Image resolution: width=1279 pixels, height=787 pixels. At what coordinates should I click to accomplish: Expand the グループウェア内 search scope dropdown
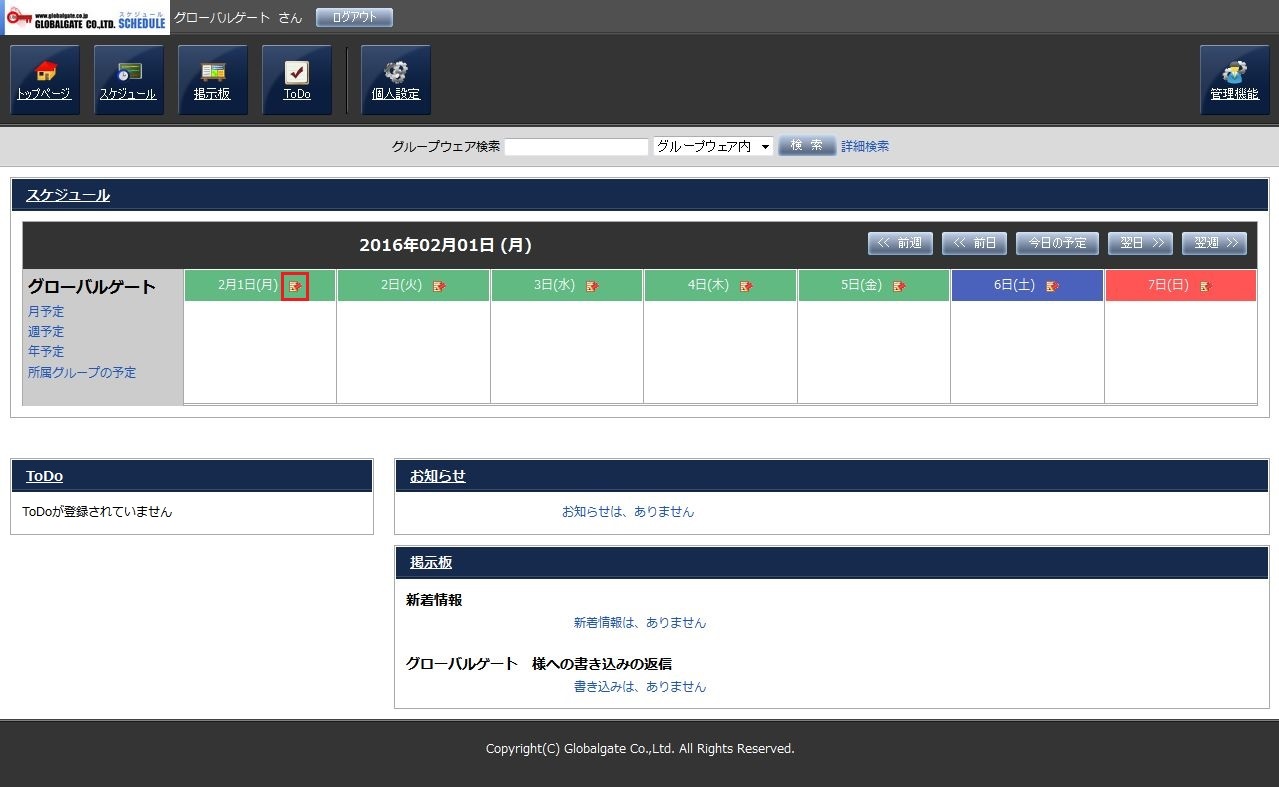coord(713,147)
